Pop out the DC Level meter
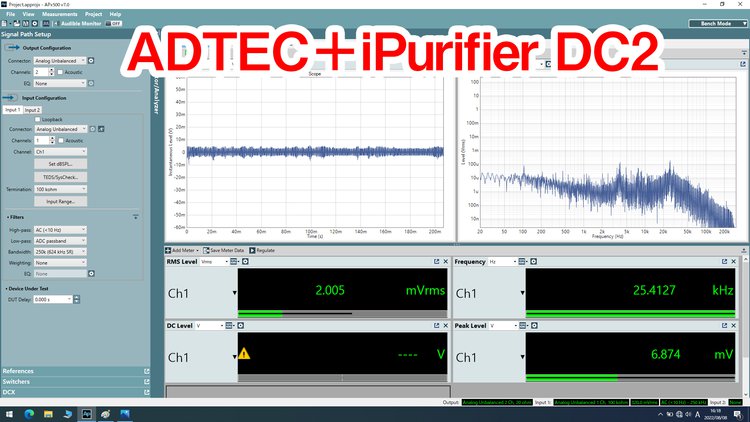Image resolution: width=750 pixels, height=422 pixels. pyautogui.click(x=436, y=326)
